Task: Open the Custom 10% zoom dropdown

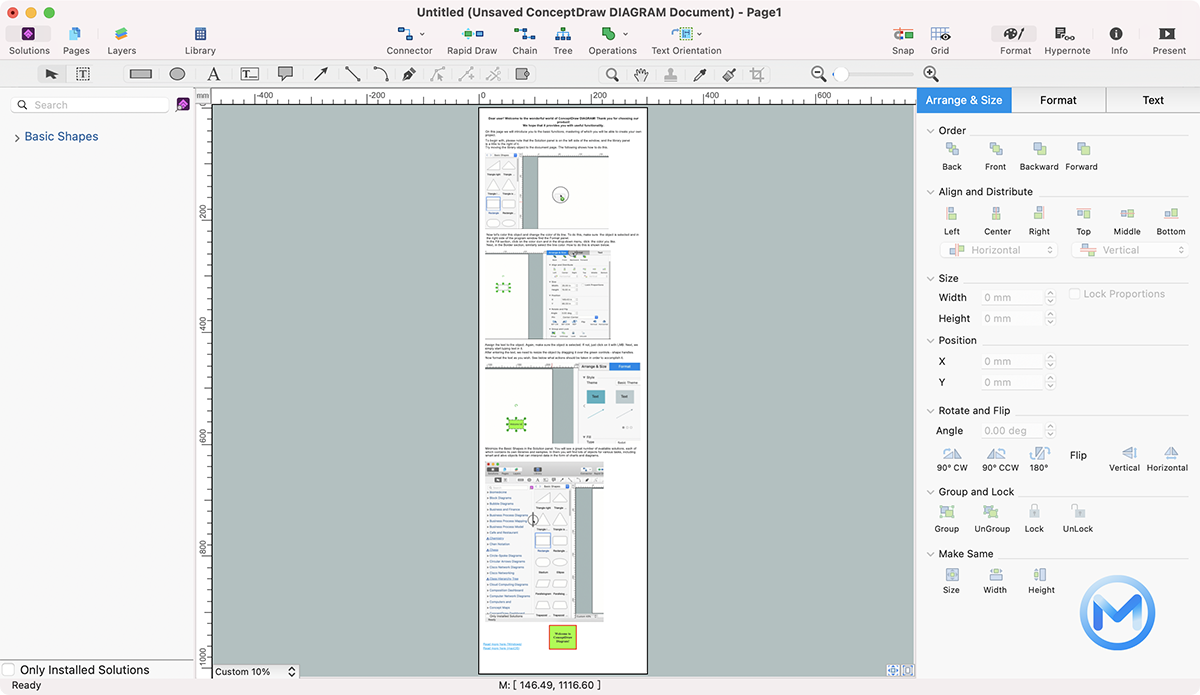Action: 255,672
